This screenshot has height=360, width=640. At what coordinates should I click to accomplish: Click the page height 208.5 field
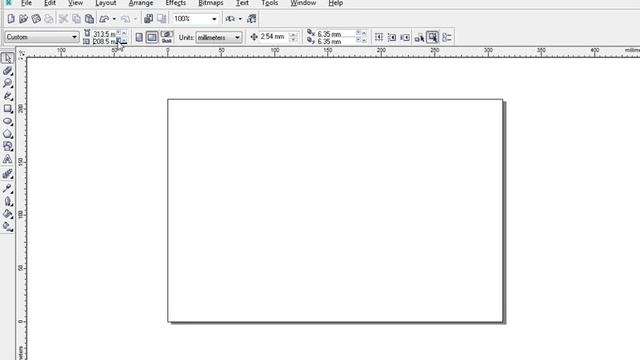(104, 41)
